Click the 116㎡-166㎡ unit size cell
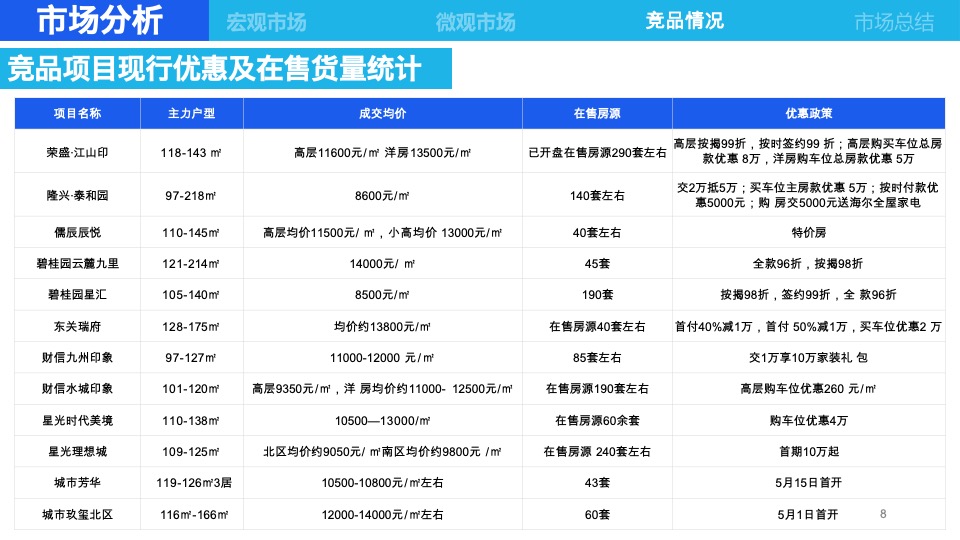The width and height of the screenshot is (960, 540). click(x=194, y=515)
